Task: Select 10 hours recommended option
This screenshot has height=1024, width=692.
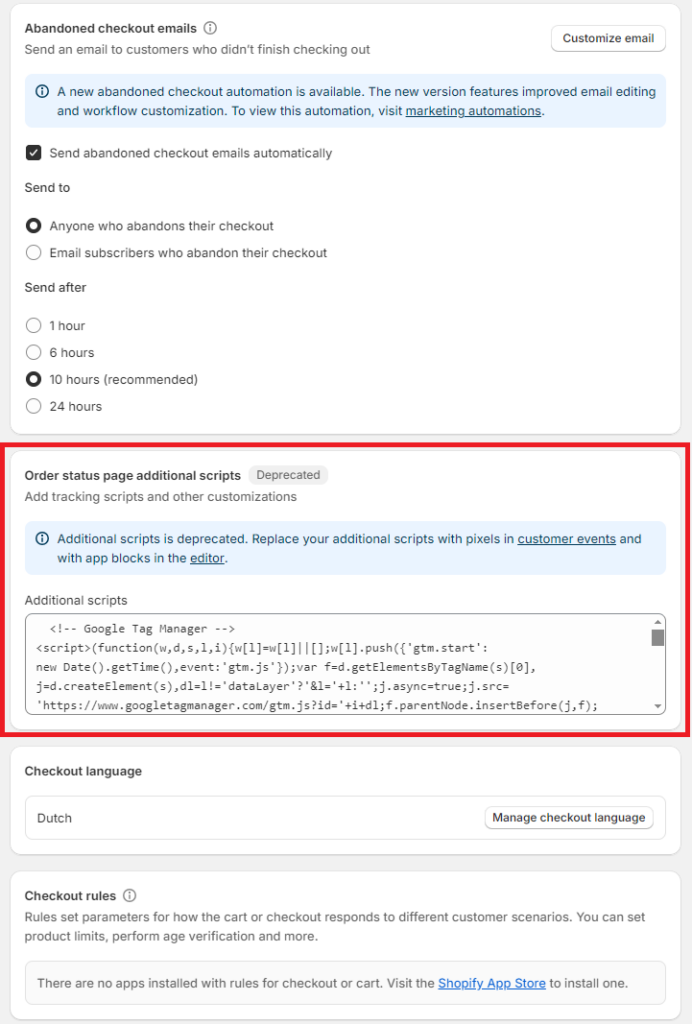Action: 34,379
